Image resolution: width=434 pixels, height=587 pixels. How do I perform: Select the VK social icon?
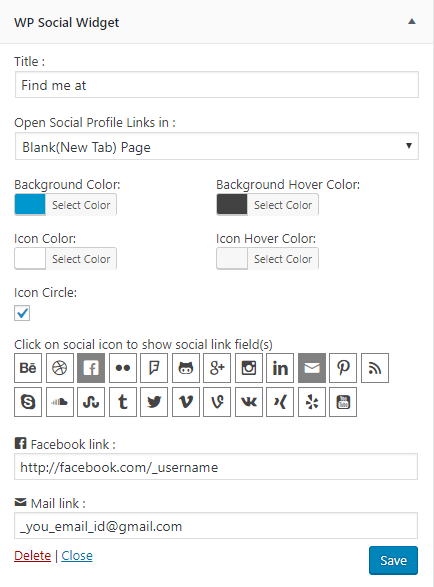(x=249, y=402)
